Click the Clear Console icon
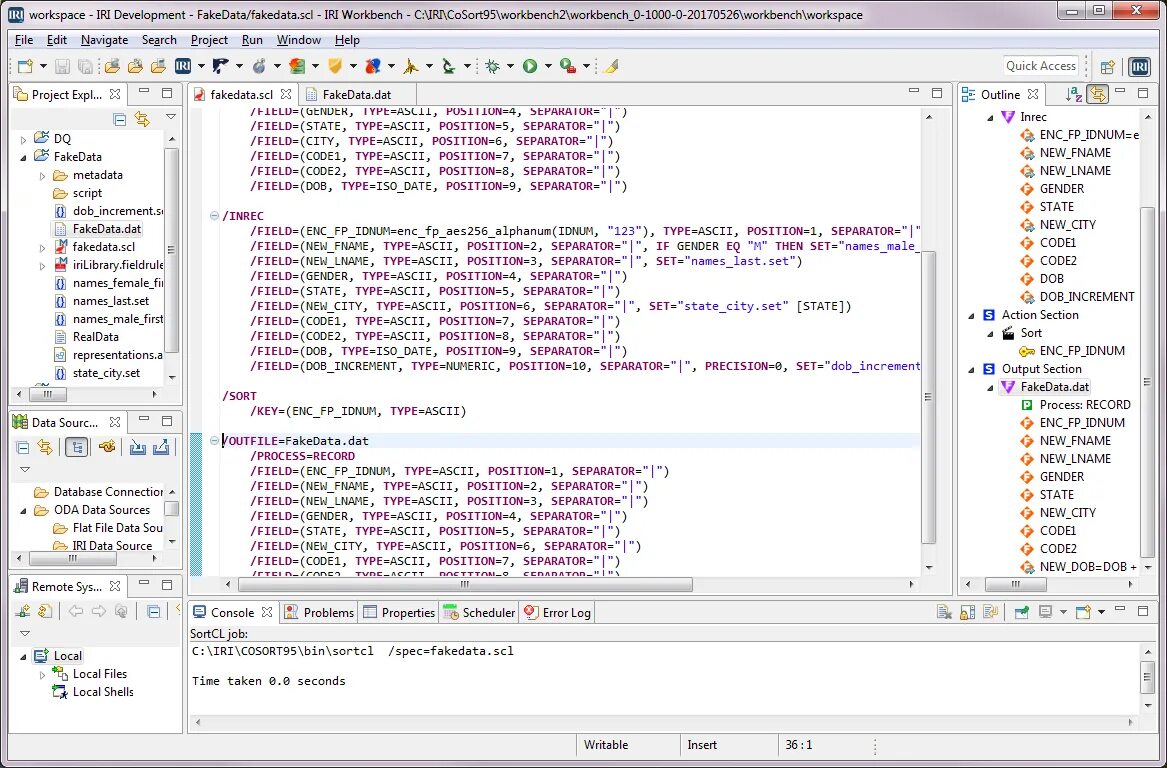 tap(944, 612)
